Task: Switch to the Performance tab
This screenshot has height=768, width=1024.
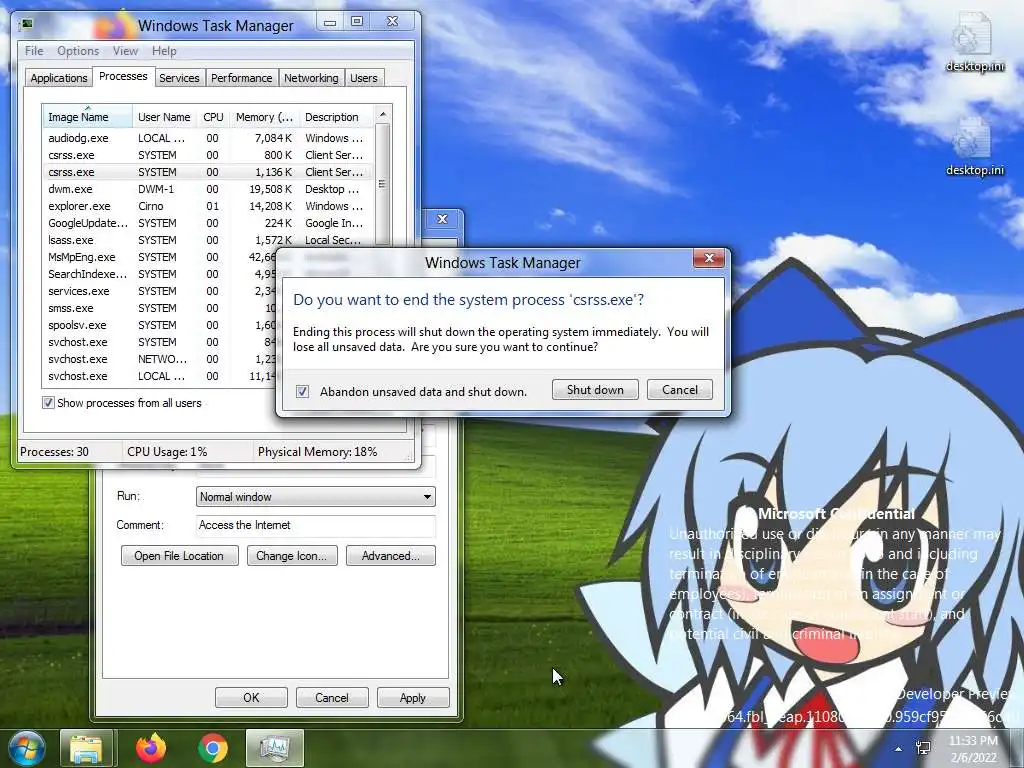Action: tap(242, 78)
